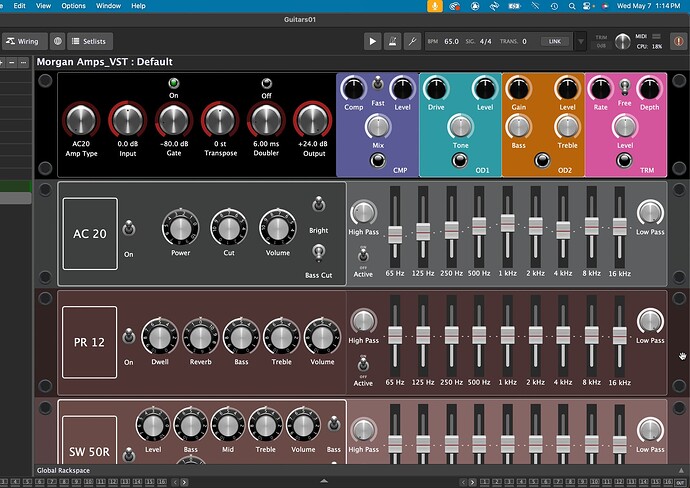Click the PR 12 Reverb knob
The height and width of the screenshot is (488, 690).
tap(201, 337)
